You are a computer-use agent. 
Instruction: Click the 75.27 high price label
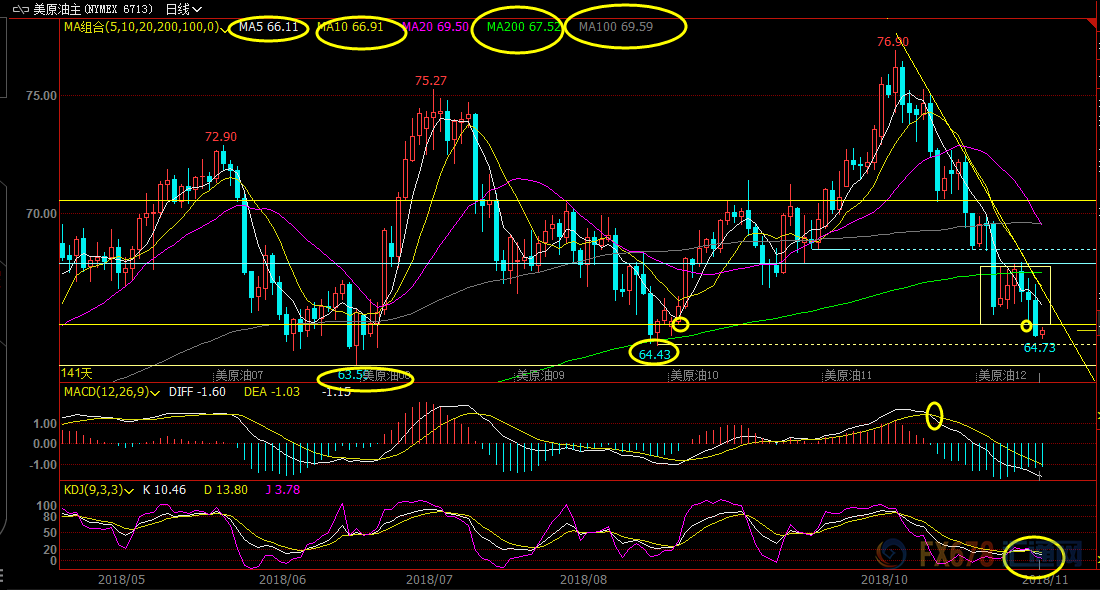tap(431, 81)
